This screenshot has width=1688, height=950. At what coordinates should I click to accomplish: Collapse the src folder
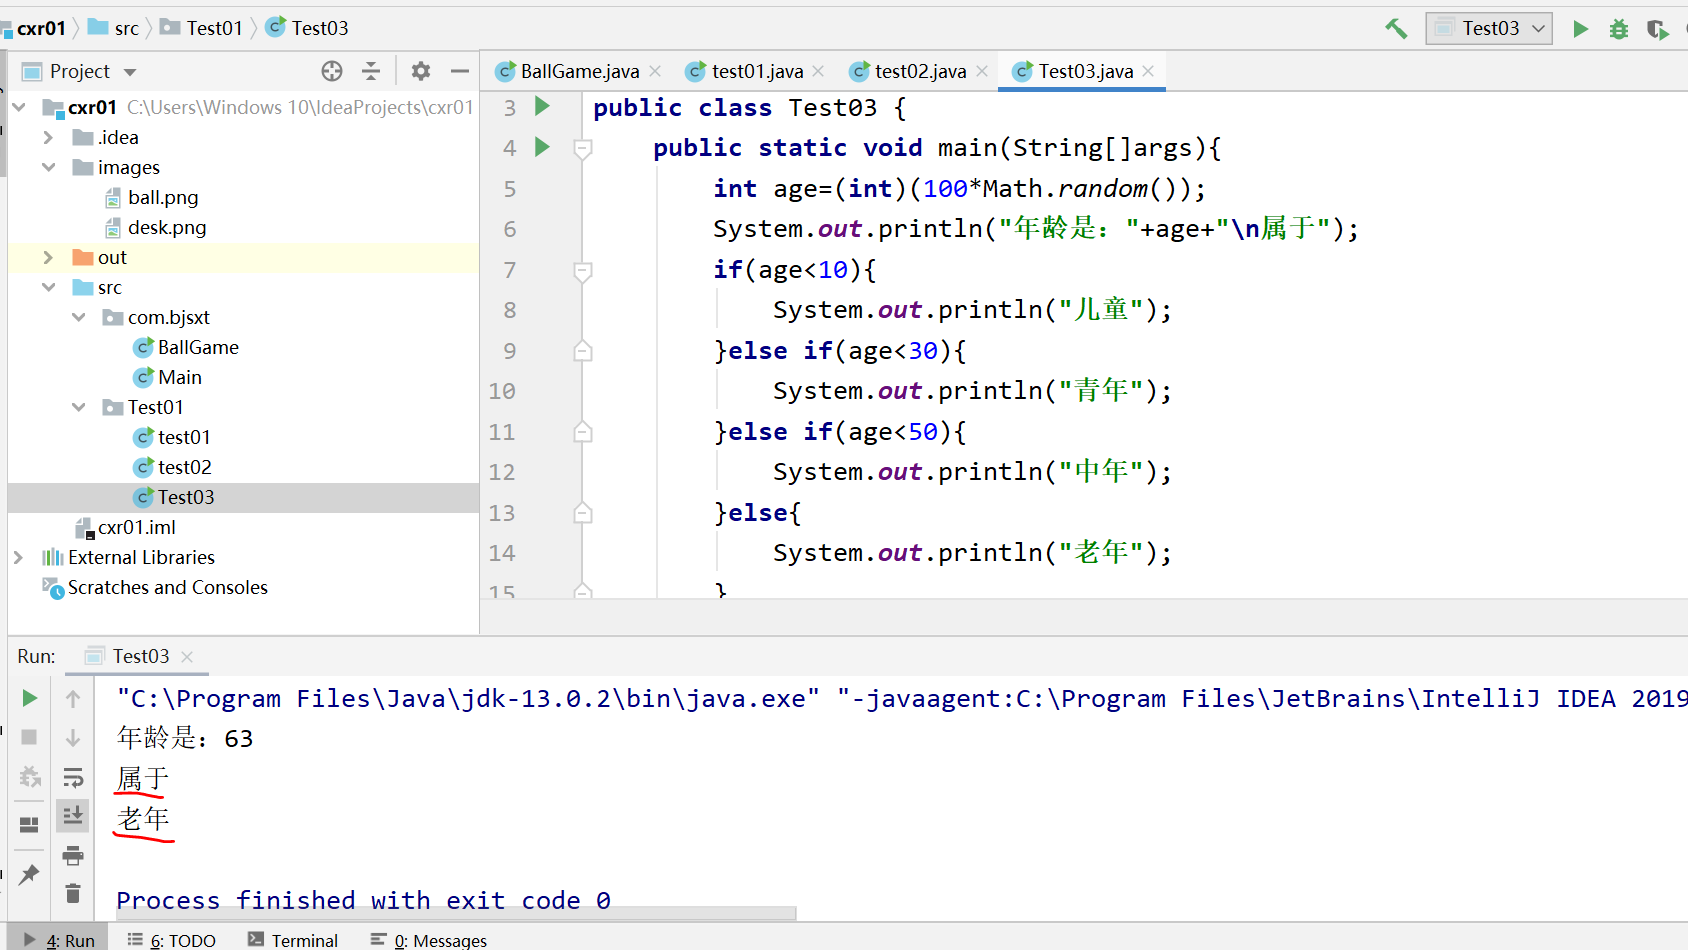[x=48, y=287]
